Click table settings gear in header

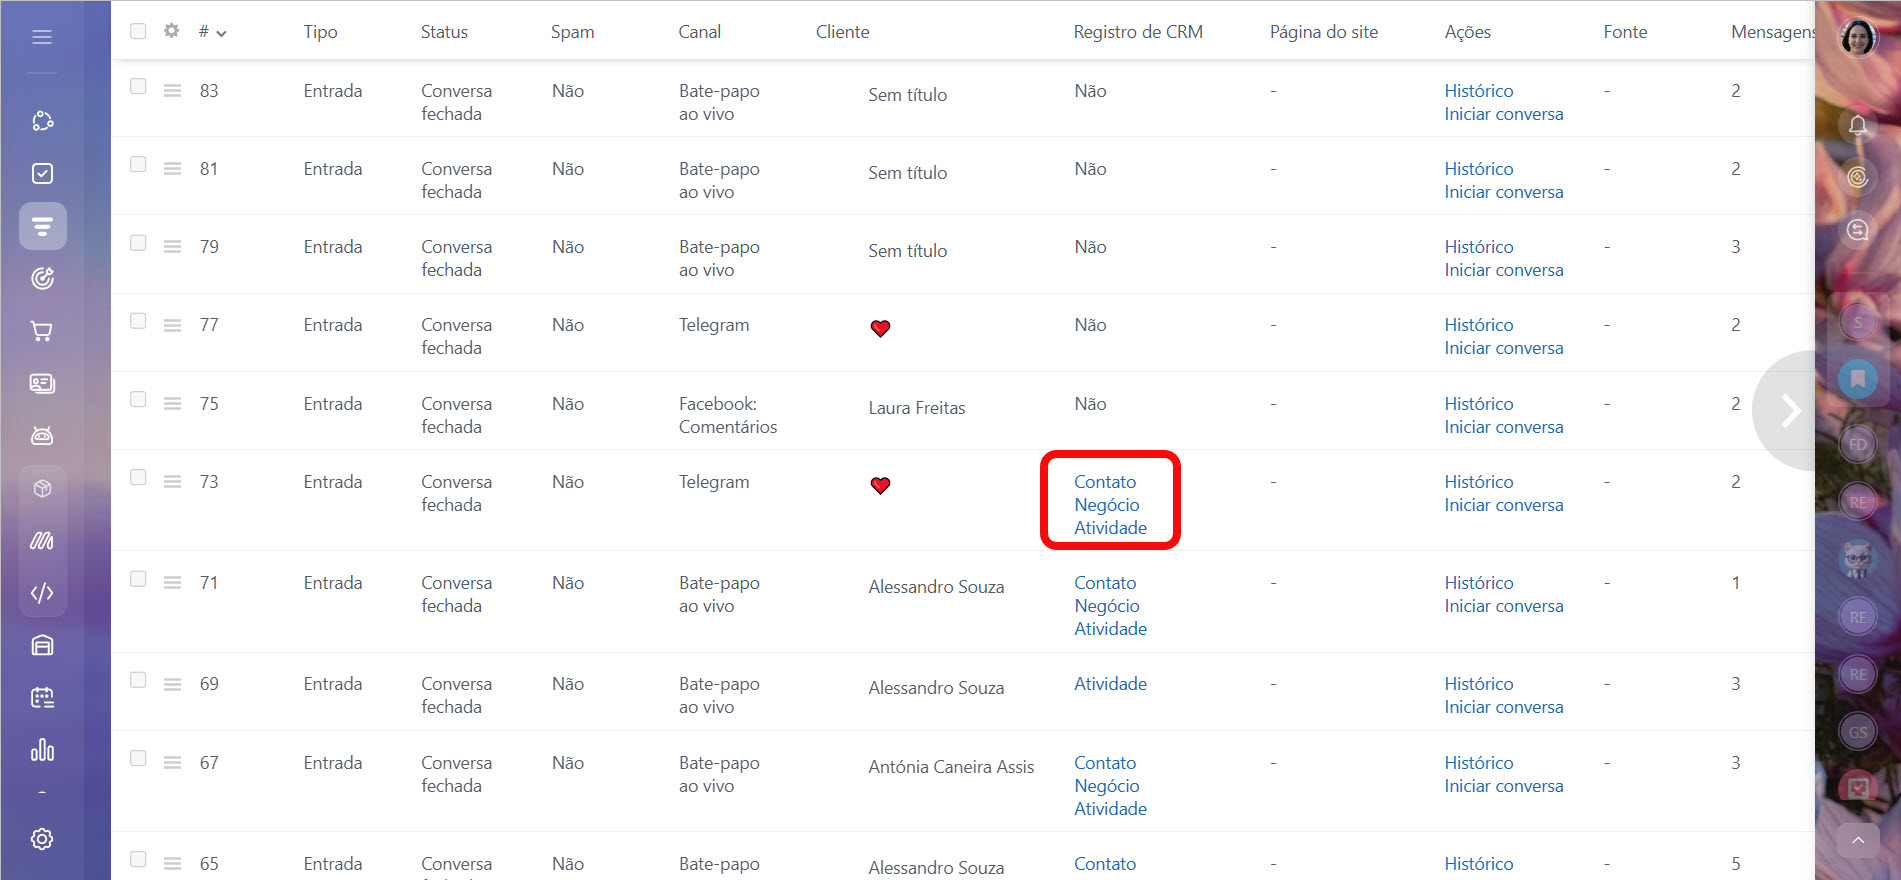click(171, 31)
